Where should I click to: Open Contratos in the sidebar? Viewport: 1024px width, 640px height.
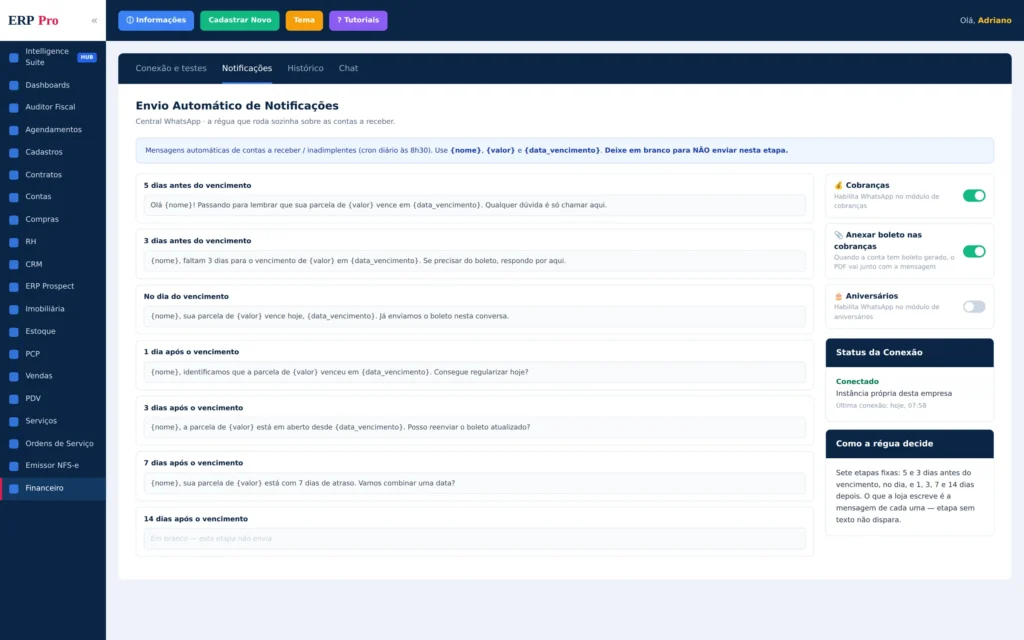[x=53, y=175]
